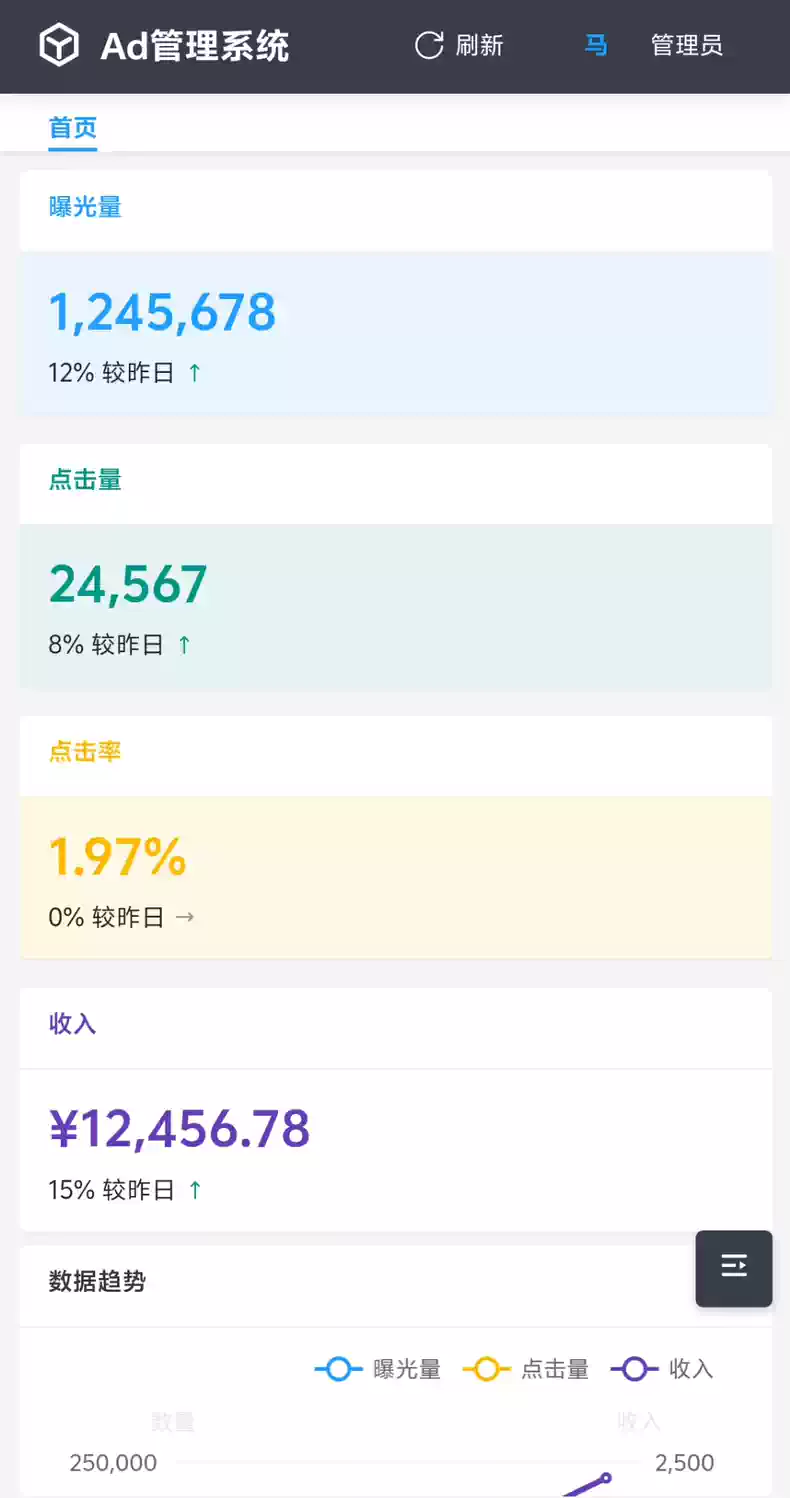This screenshot has height=1498, width=790.
Task: Open the floating dark menu button
Action: point(734,1268)
